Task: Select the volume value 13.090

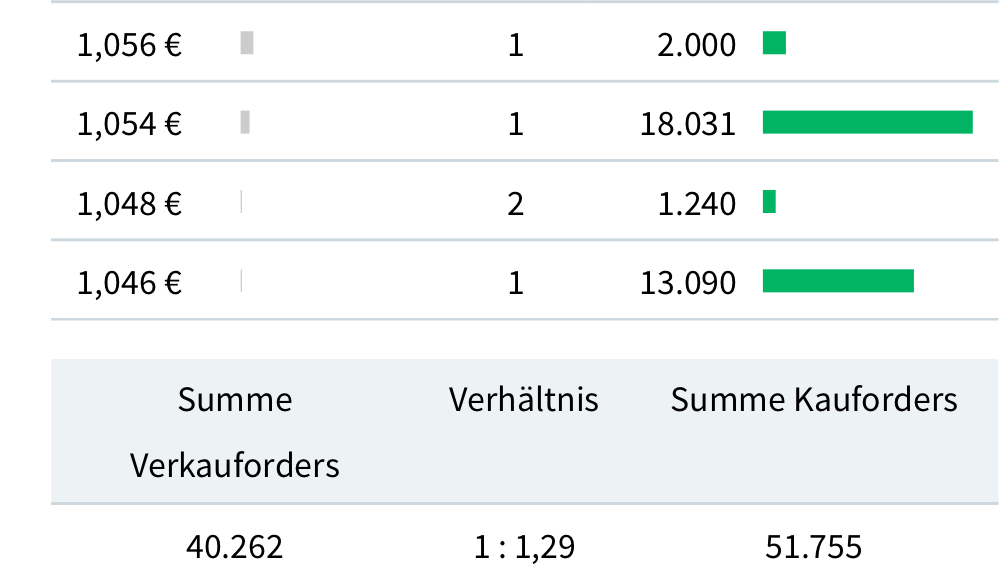Action: [x=688, y=283]
